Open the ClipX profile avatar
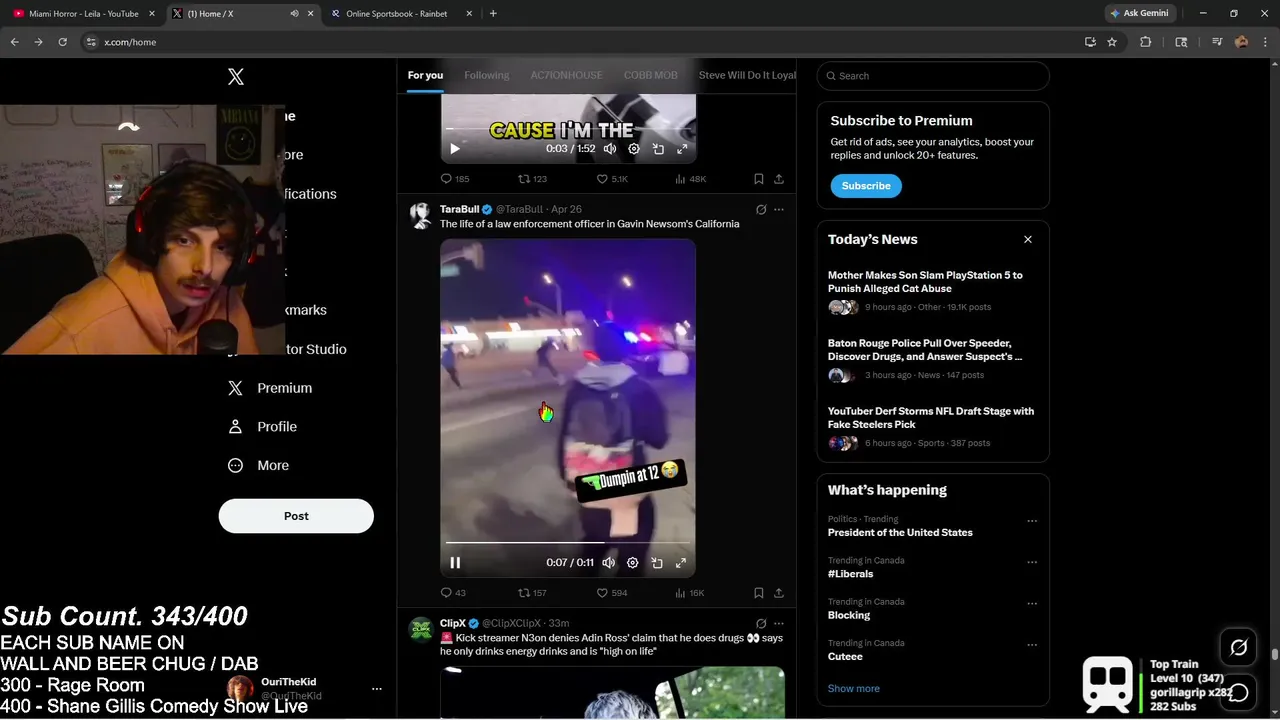Image resolution: width=1280 pixels, height=720 pixels. (421, 629)
